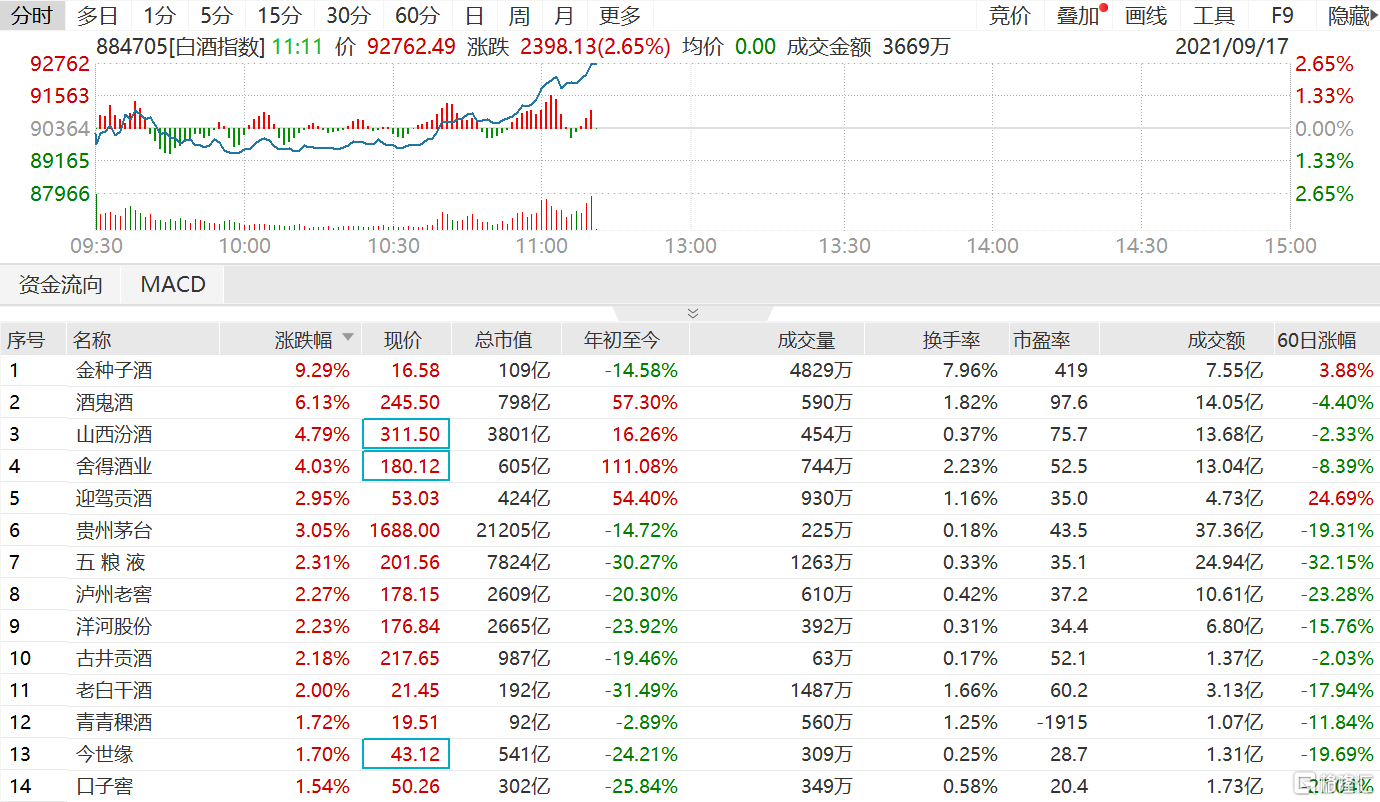Screen dimensions: 1380x802
Task: Select the 五粮液 stock row
Action: [690, 562]
